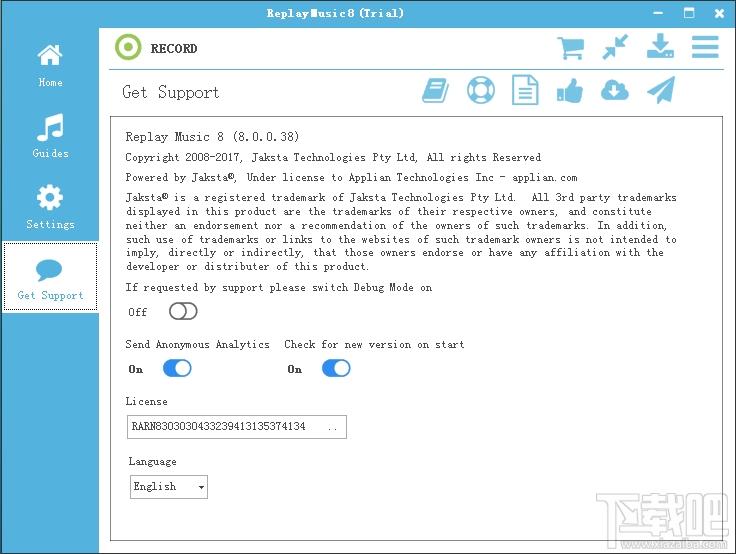
Task: Open the shopping cart purchase icon
Action: click(570, 47)
